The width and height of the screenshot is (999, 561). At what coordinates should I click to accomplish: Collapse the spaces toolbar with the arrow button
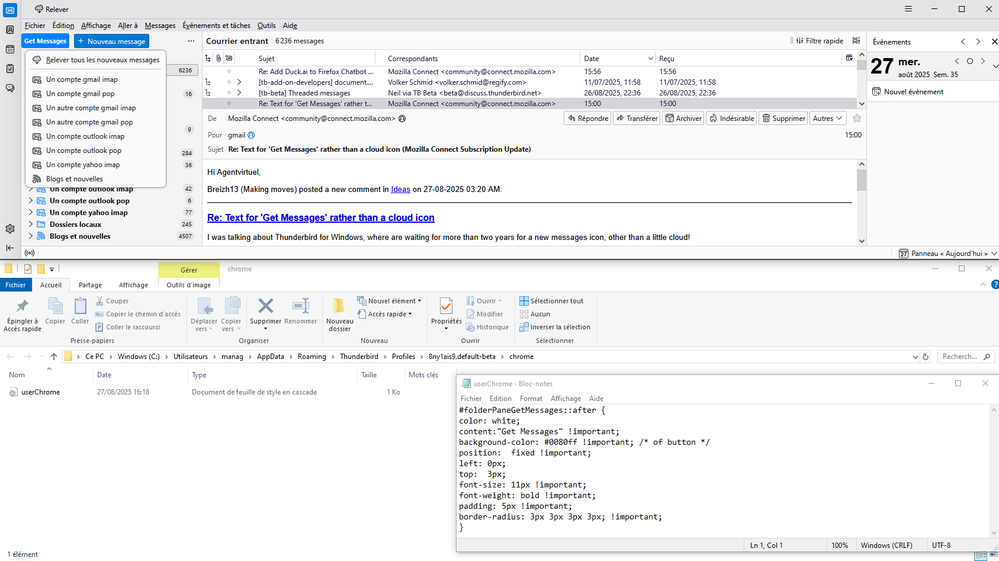pos(10,247)
